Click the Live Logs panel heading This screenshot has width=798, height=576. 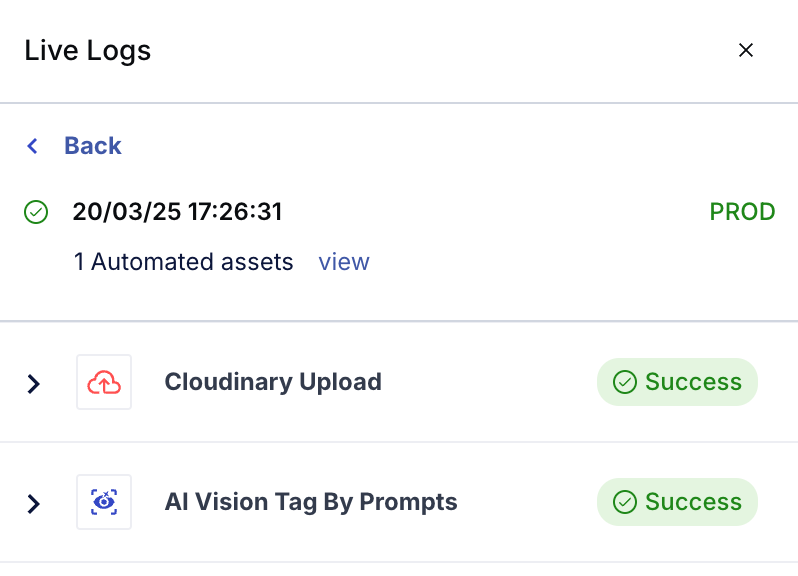point(88,50)
